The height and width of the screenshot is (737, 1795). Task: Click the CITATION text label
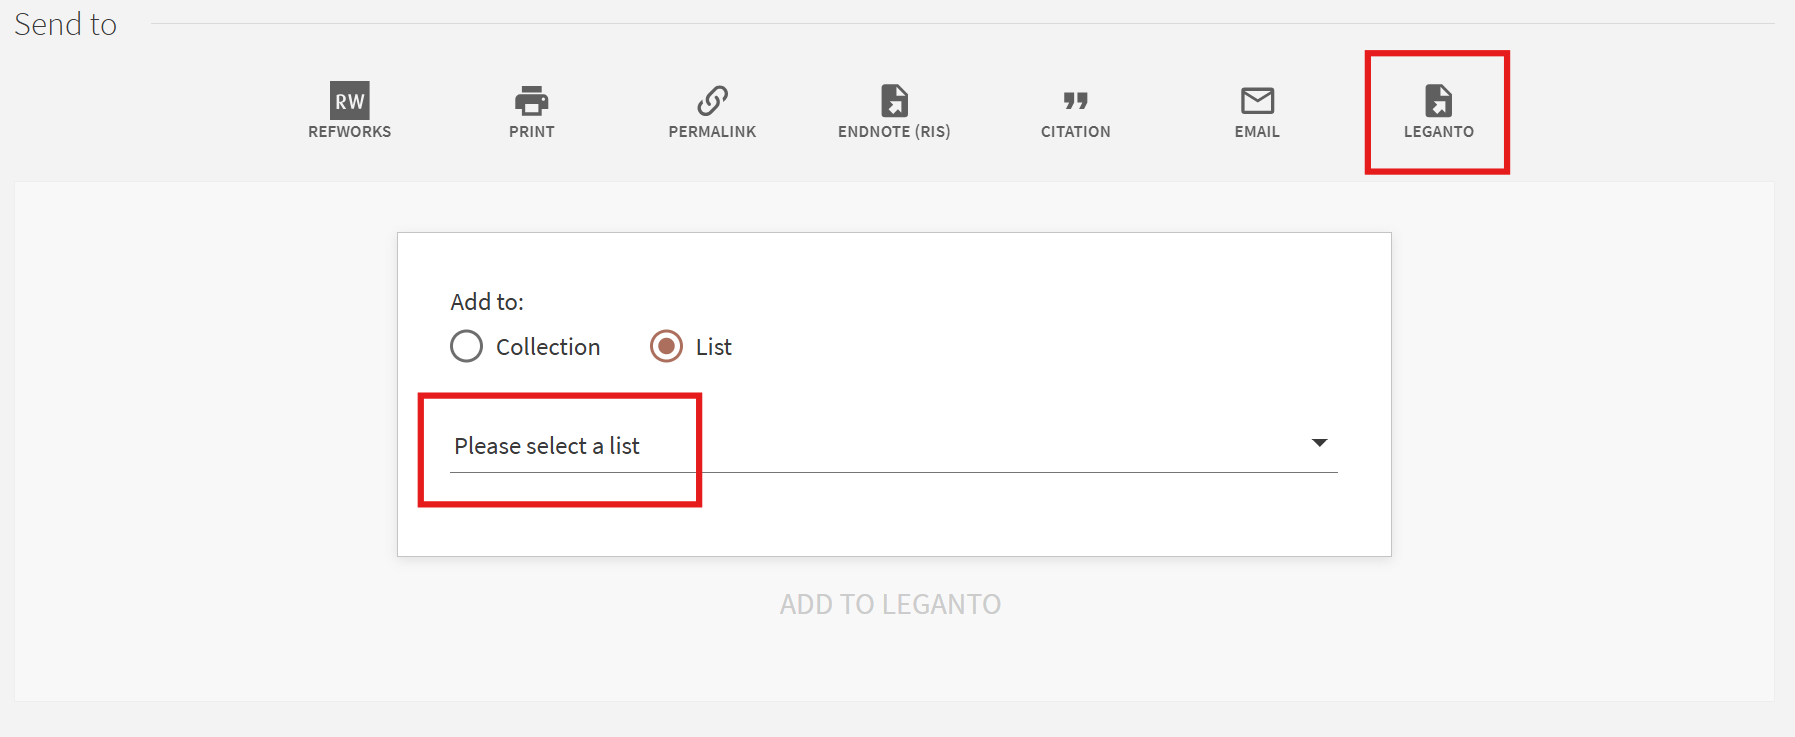(x=1075, y=132)
